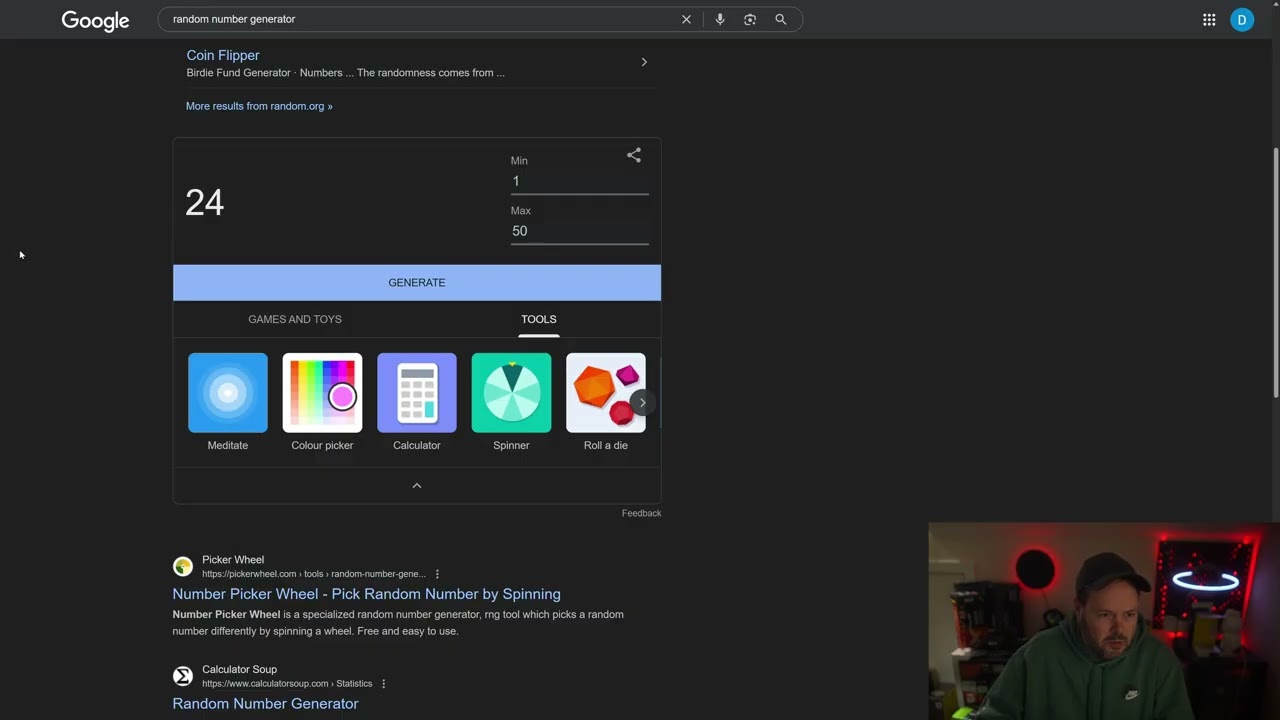
Task: Select the Tools tab
Action: pos(538,319)
